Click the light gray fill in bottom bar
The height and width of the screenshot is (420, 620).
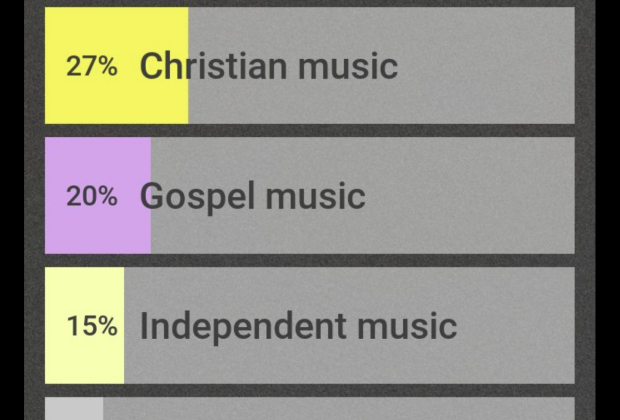[x=74, y=409]
